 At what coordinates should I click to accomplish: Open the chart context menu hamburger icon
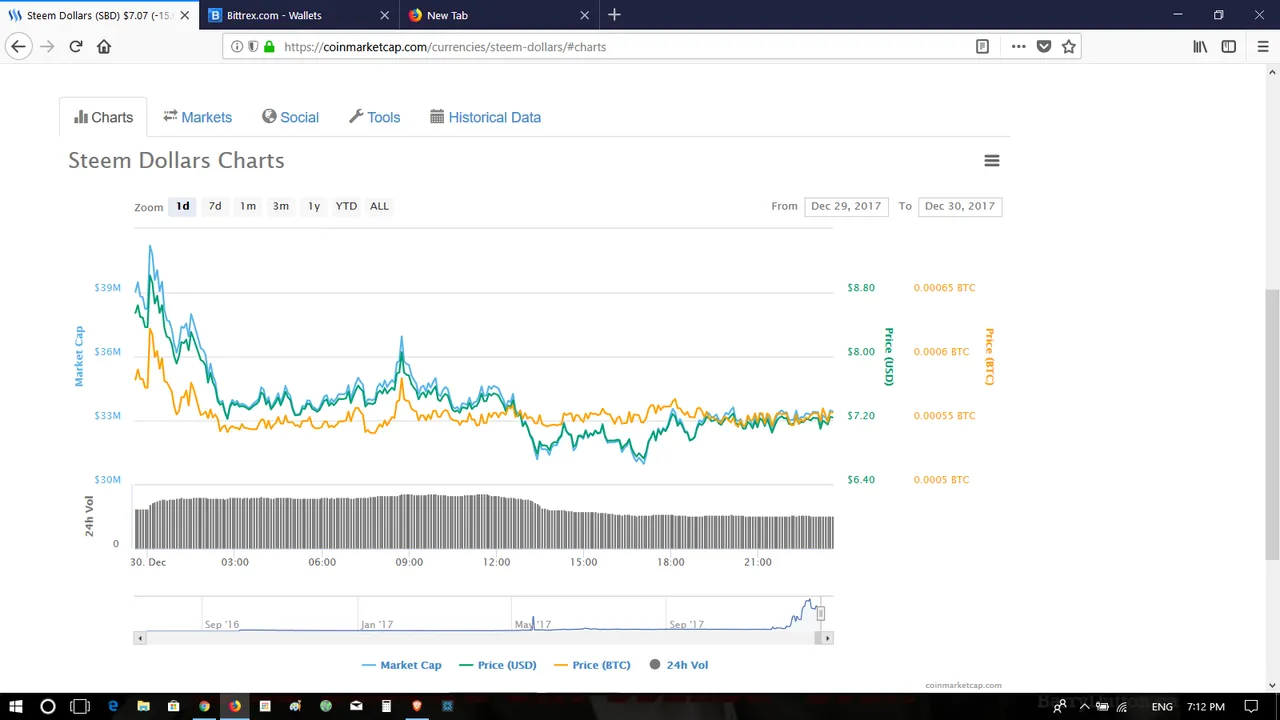click(991, 161)
